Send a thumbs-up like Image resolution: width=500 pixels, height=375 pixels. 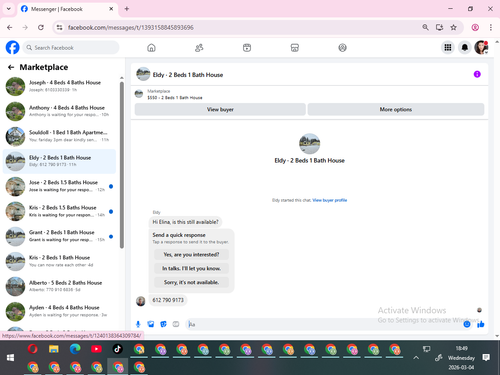pos(481,324)
